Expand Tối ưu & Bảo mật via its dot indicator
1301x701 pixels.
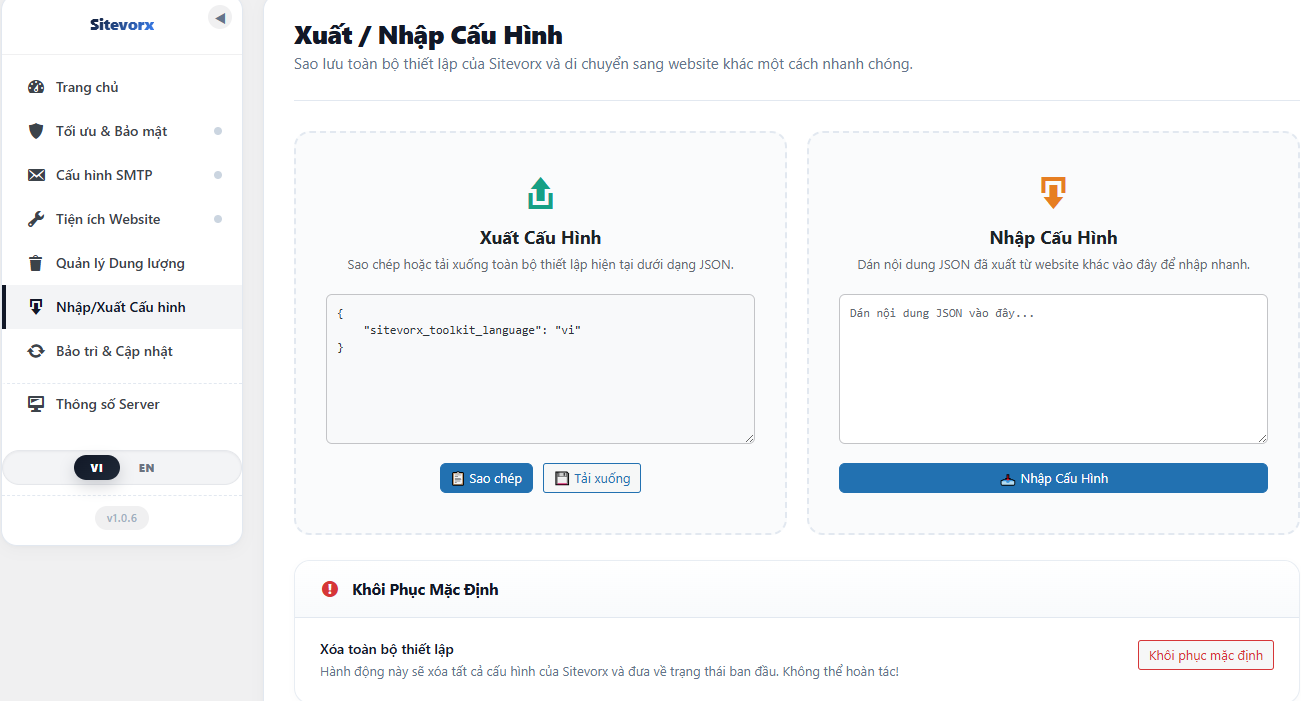tap(218, 131)
